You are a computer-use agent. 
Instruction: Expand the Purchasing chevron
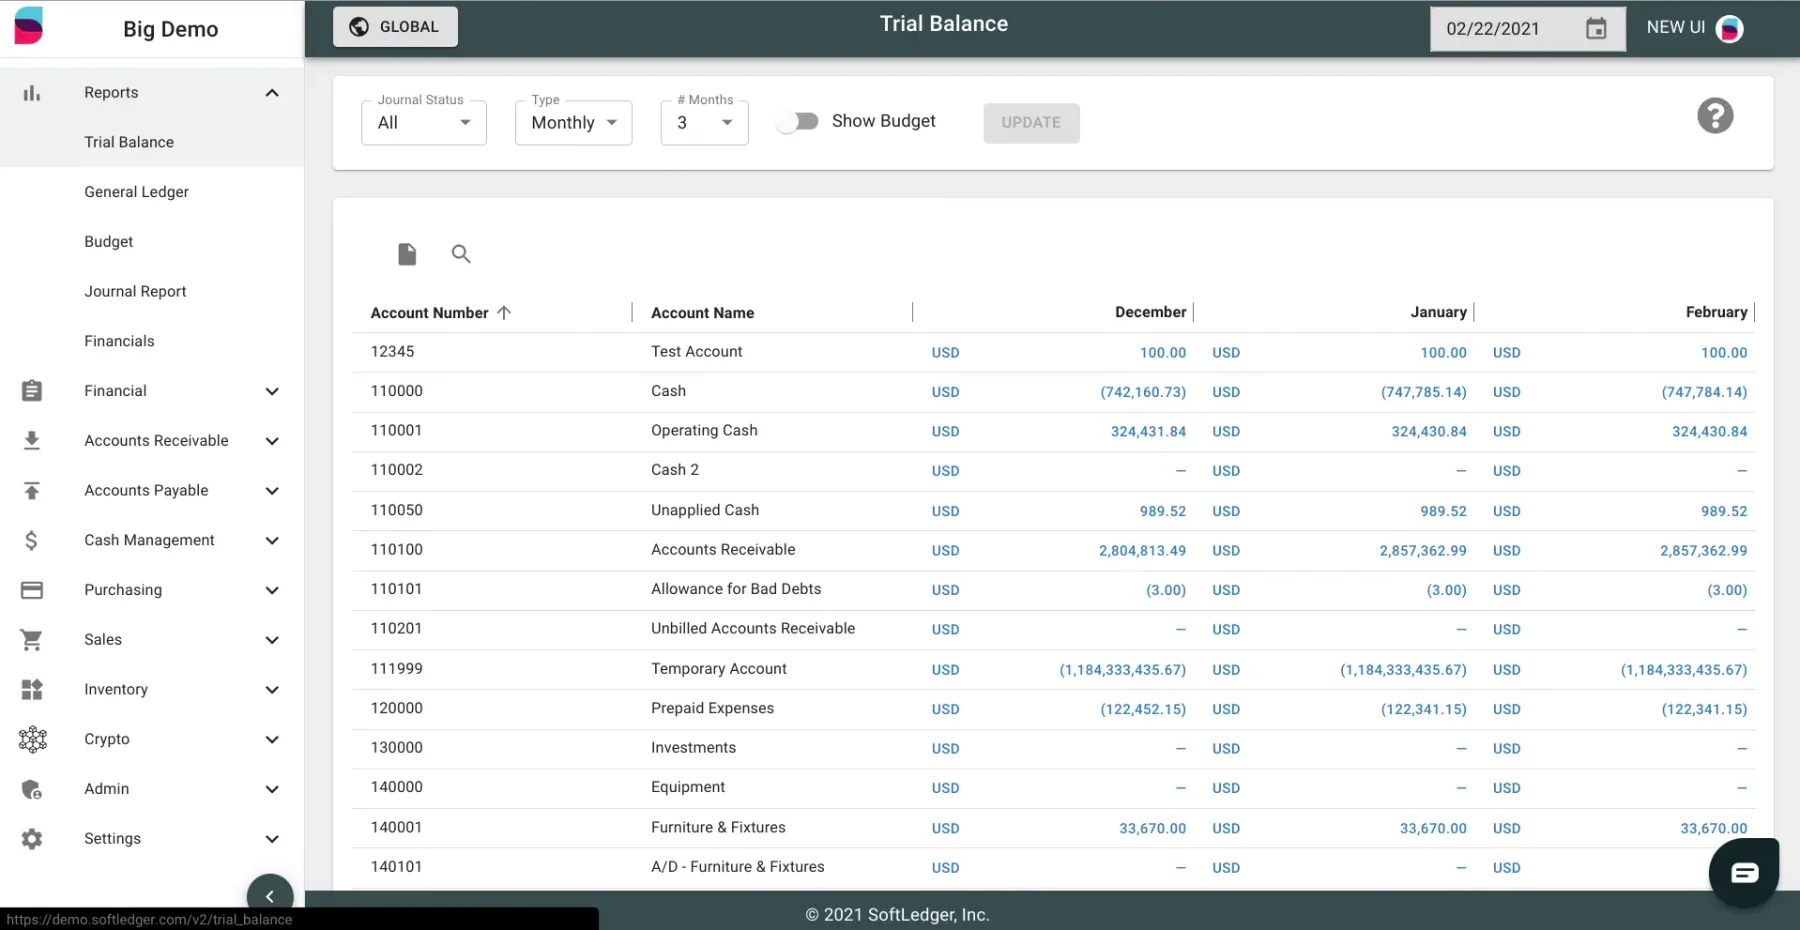[x=272, y=590]
